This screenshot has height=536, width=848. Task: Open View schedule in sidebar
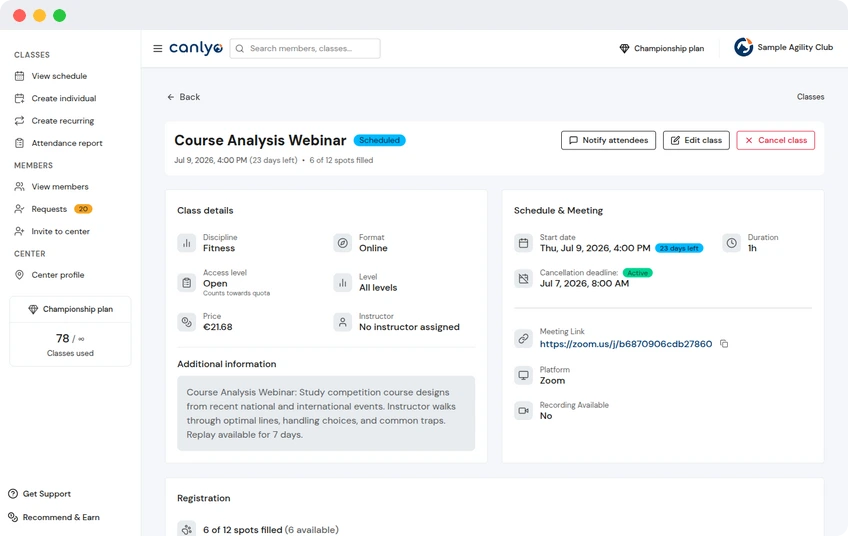click(x=59, y=76)
